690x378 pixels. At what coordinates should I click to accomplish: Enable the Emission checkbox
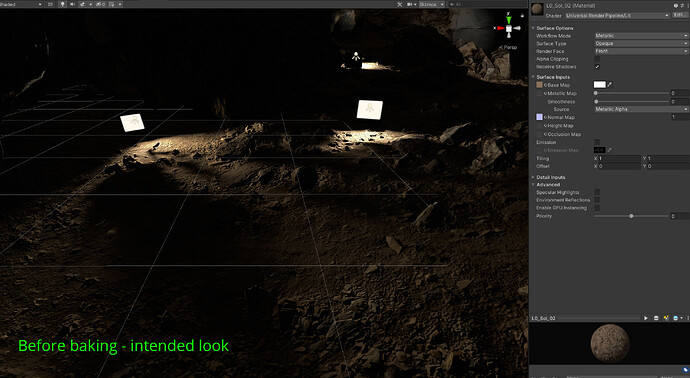tap(597, 142)
